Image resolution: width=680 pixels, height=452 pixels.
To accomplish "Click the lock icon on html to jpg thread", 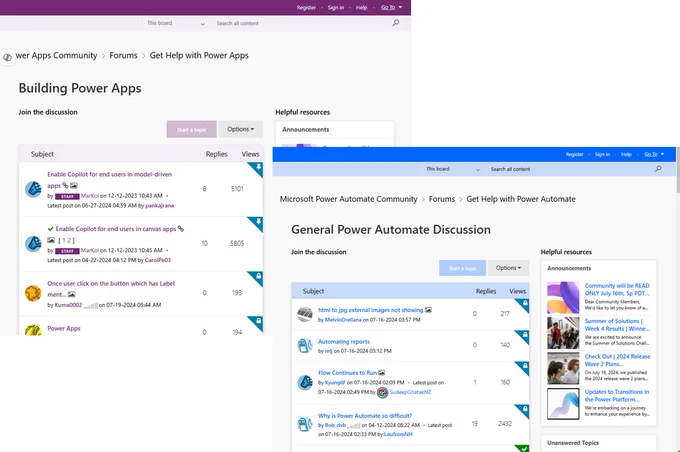I will click(525, 304).
